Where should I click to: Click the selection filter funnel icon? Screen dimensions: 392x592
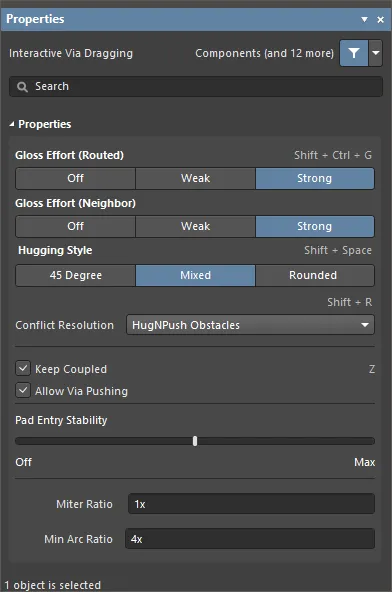point(354,53)
